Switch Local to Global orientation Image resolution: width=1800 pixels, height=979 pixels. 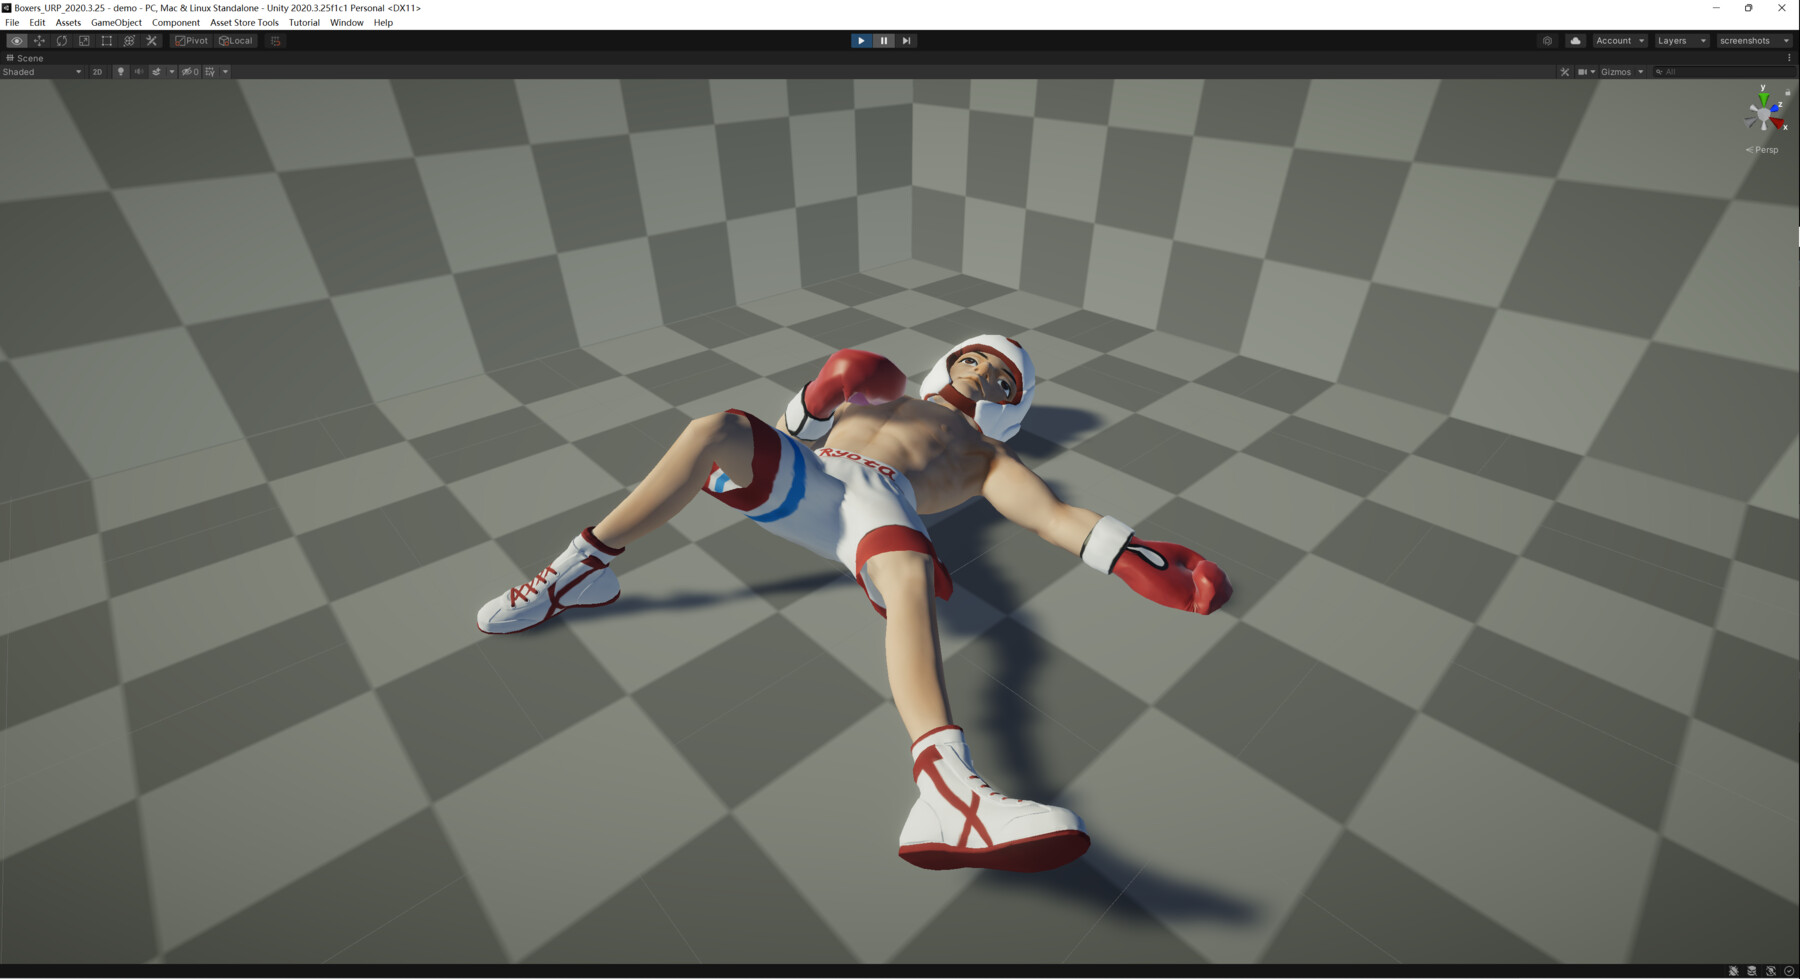(x=236, y=40)
